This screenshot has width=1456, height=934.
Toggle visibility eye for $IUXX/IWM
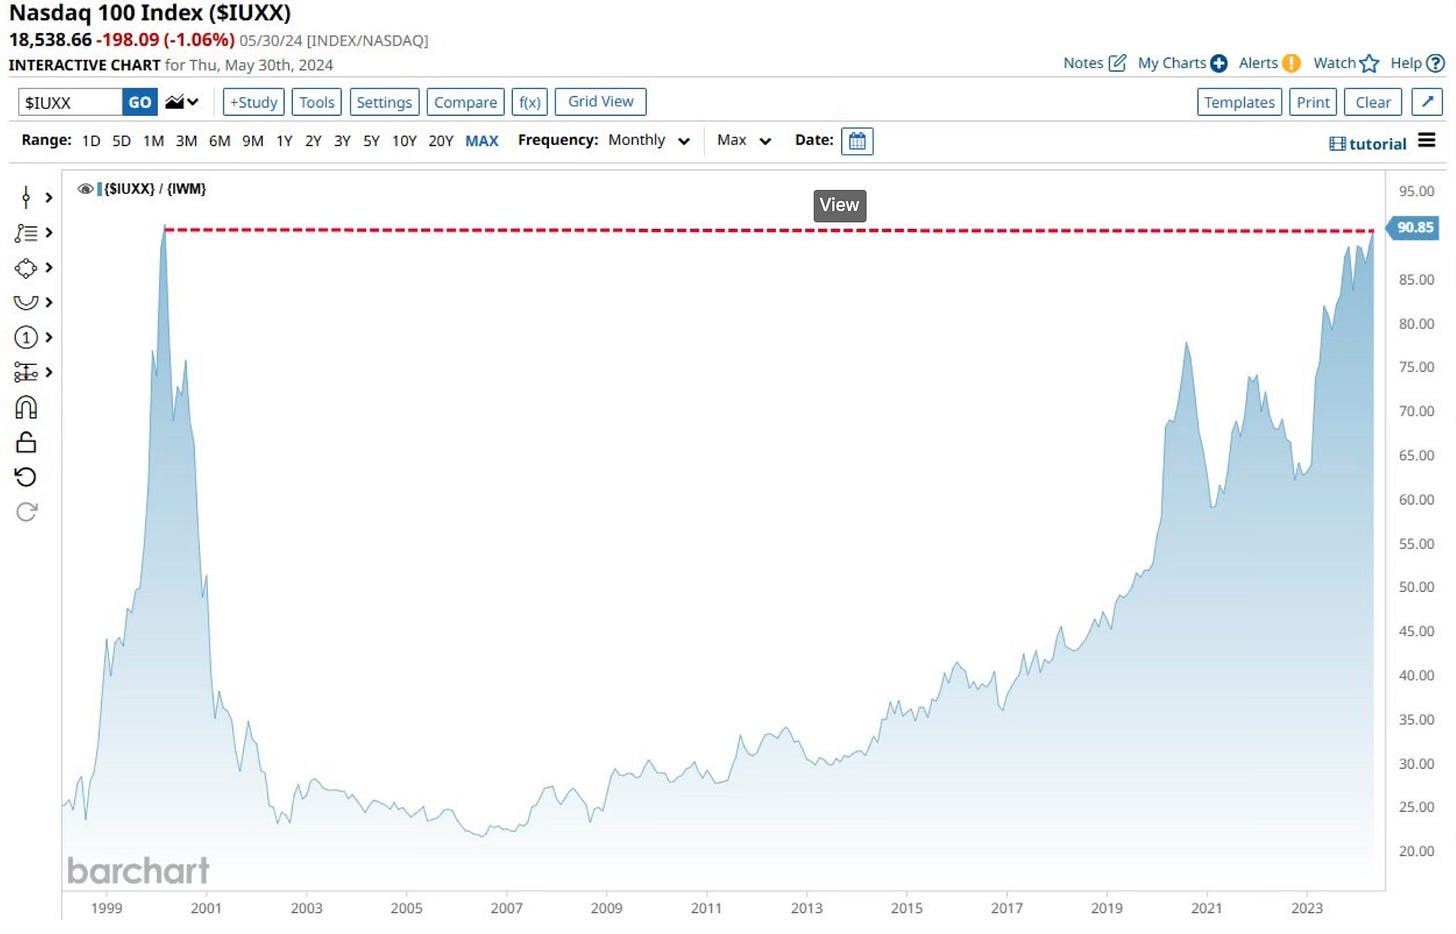click(x=86, y=189)
